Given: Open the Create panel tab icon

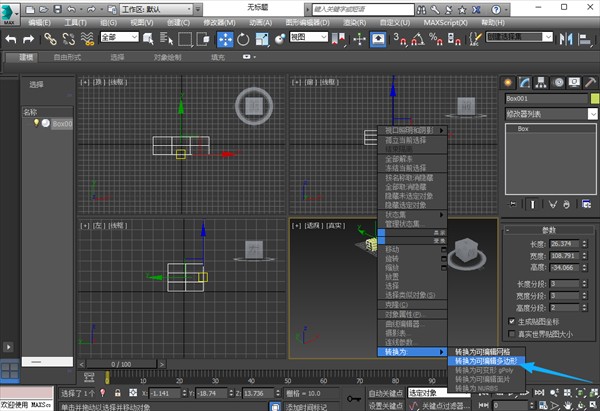Looking at the screenshot, I should pyautogui.click(x=509, y=82).
